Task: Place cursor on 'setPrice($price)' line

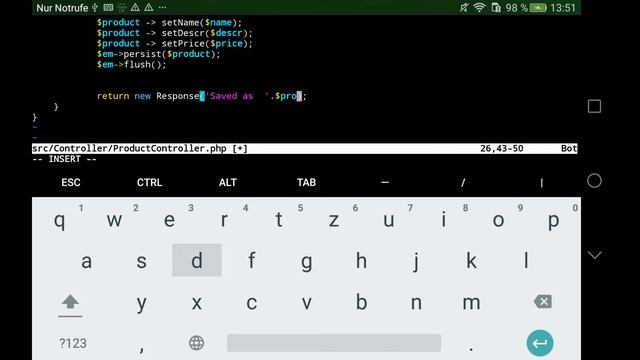Action: 175,43
